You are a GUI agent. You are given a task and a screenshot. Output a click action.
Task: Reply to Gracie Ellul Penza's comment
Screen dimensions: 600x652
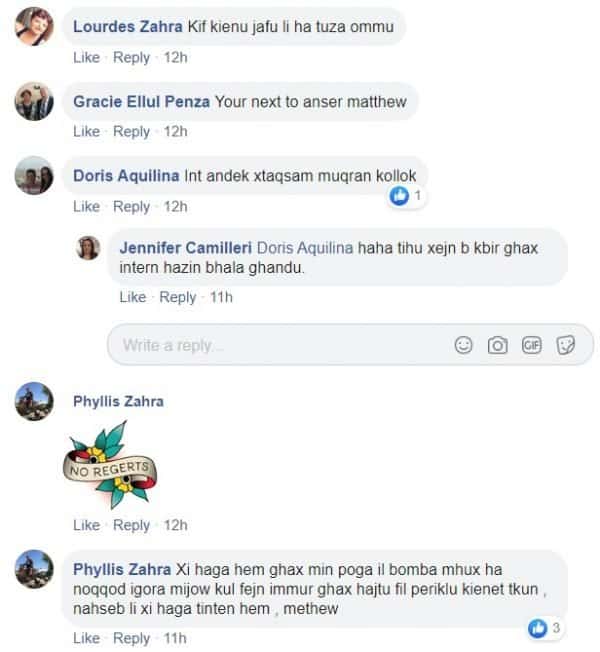click(131, 131)
